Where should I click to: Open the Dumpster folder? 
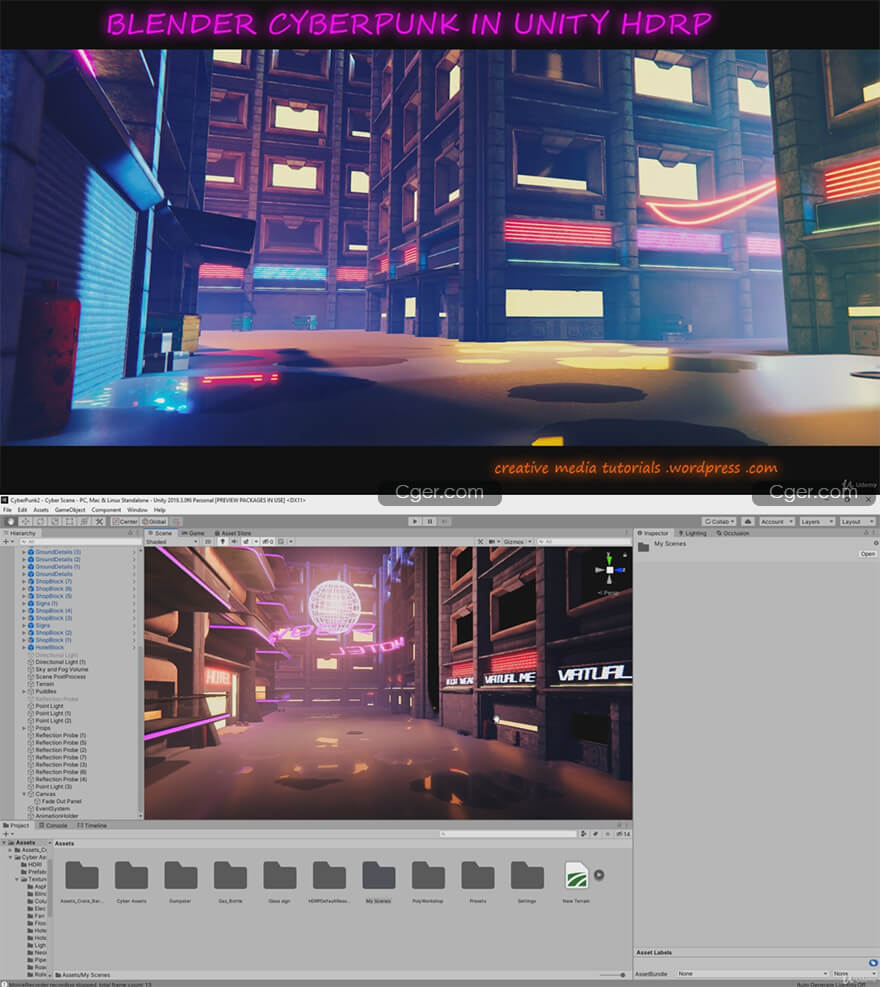[180, 882]
